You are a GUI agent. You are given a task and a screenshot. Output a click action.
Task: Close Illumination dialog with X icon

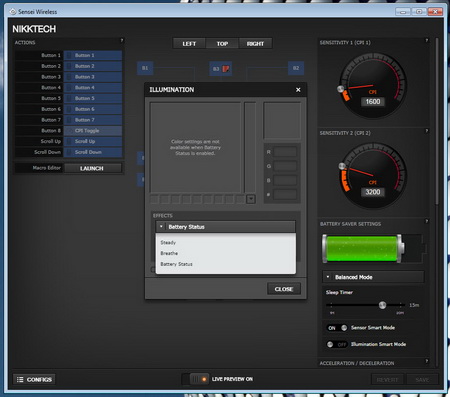(x=298, y=90)
